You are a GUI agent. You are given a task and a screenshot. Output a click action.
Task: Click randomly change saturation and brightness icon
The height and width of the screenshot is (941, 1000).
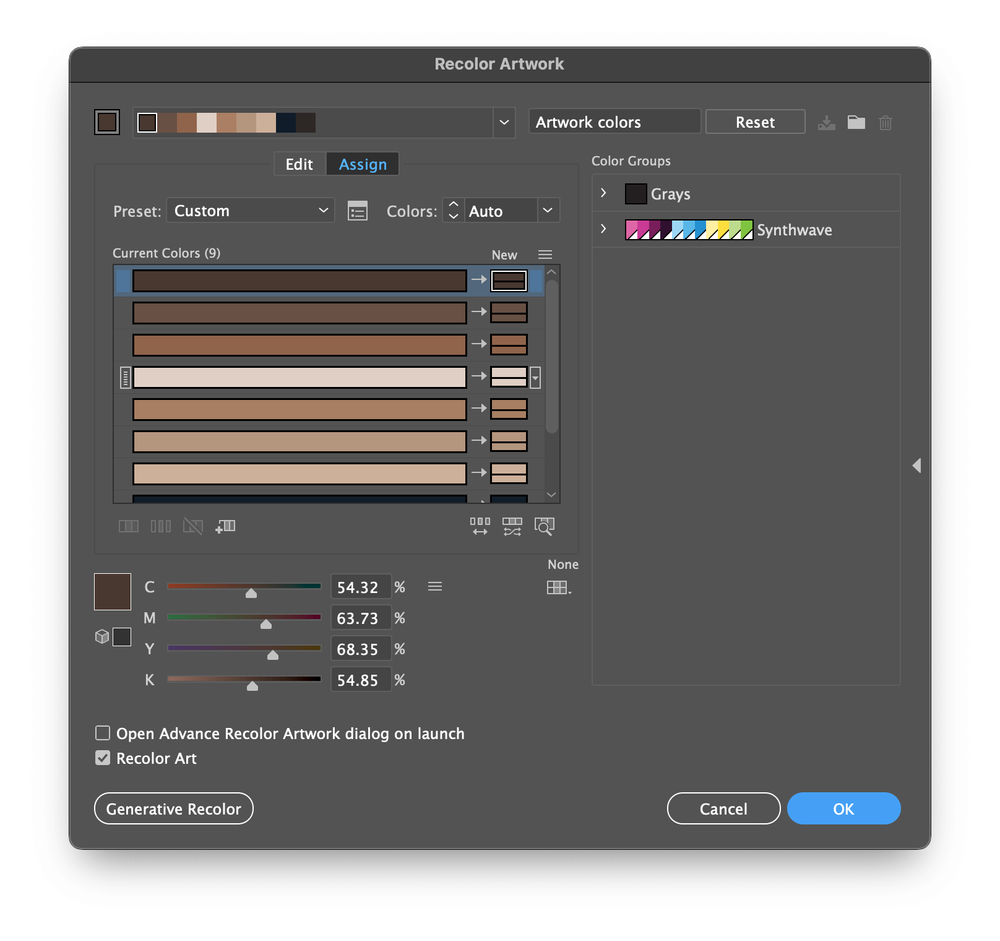point(512,526)
